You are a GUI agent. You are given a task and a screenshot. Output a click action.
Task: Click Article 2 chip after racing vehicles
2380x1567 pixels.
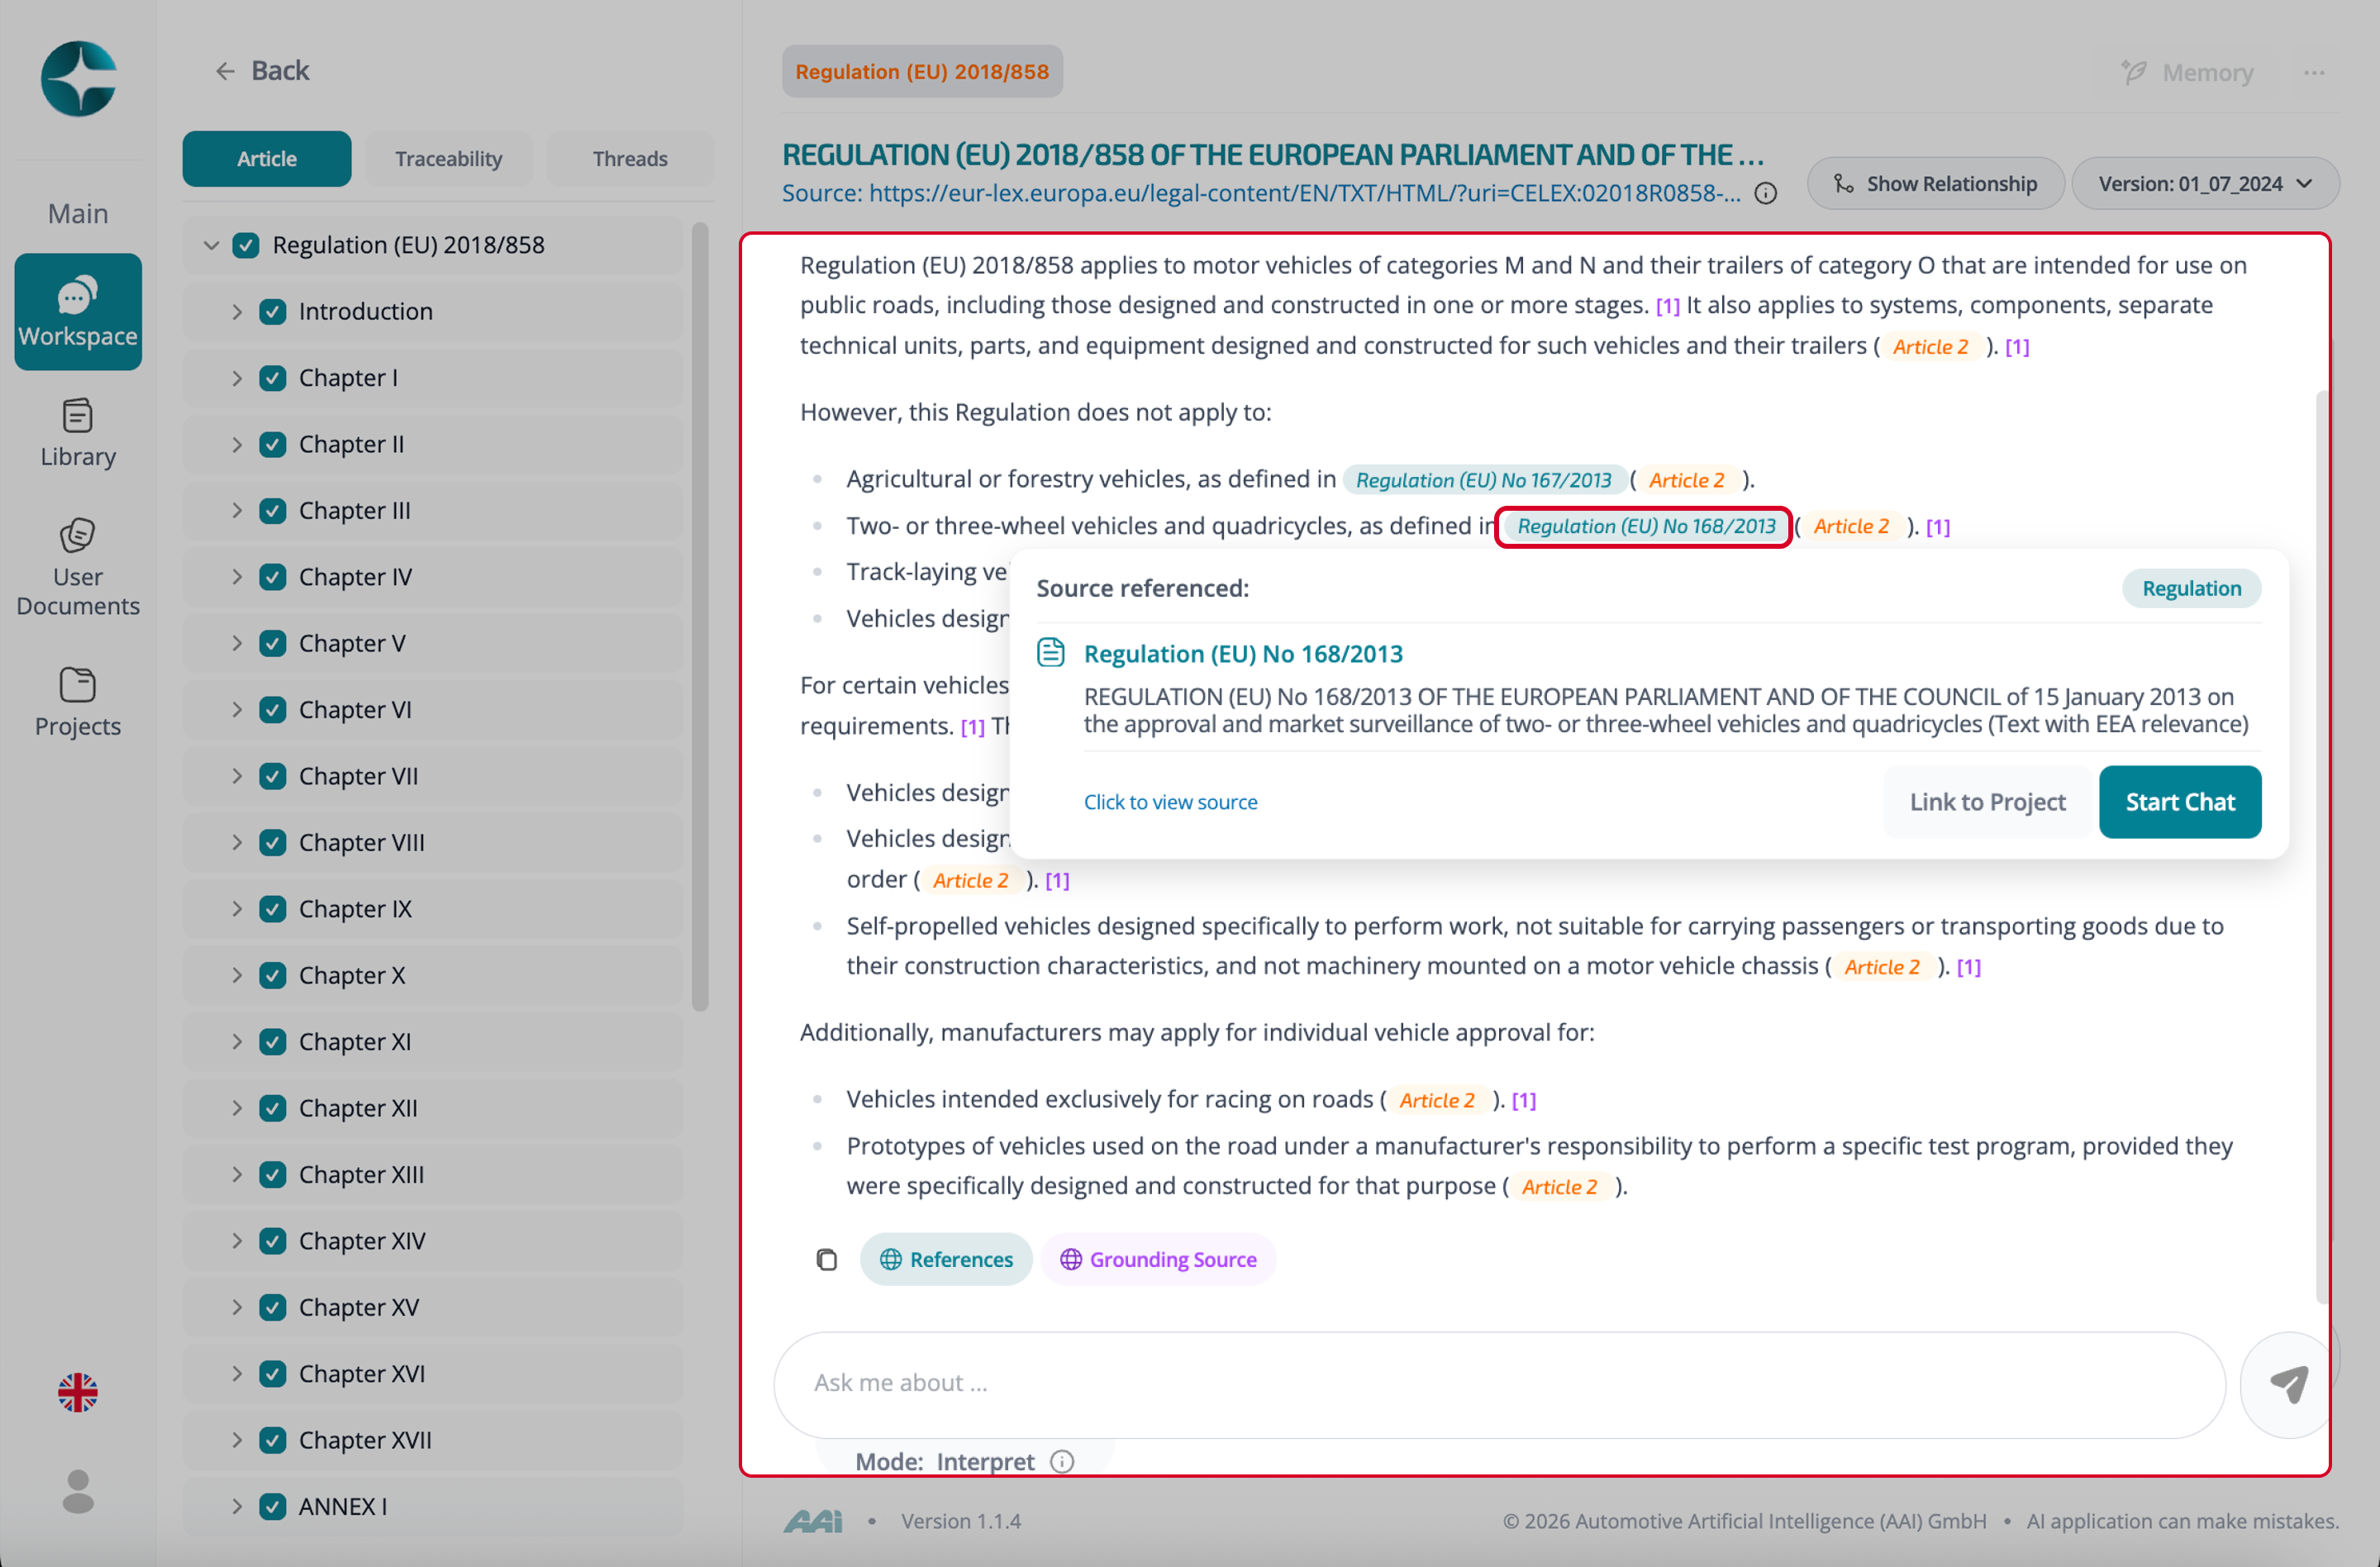pyautogui.click(x=1437, y=1100)
